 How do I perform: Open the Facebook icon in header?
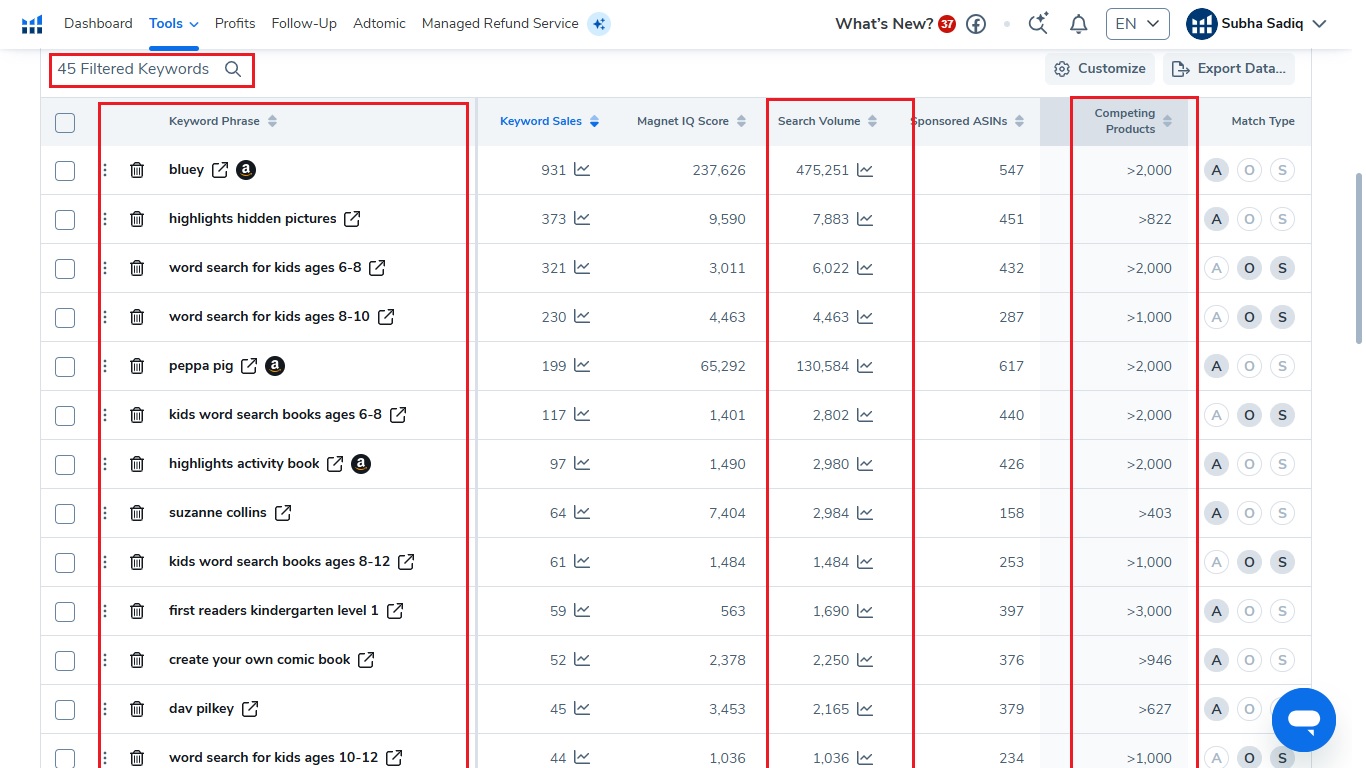point(976,24)
